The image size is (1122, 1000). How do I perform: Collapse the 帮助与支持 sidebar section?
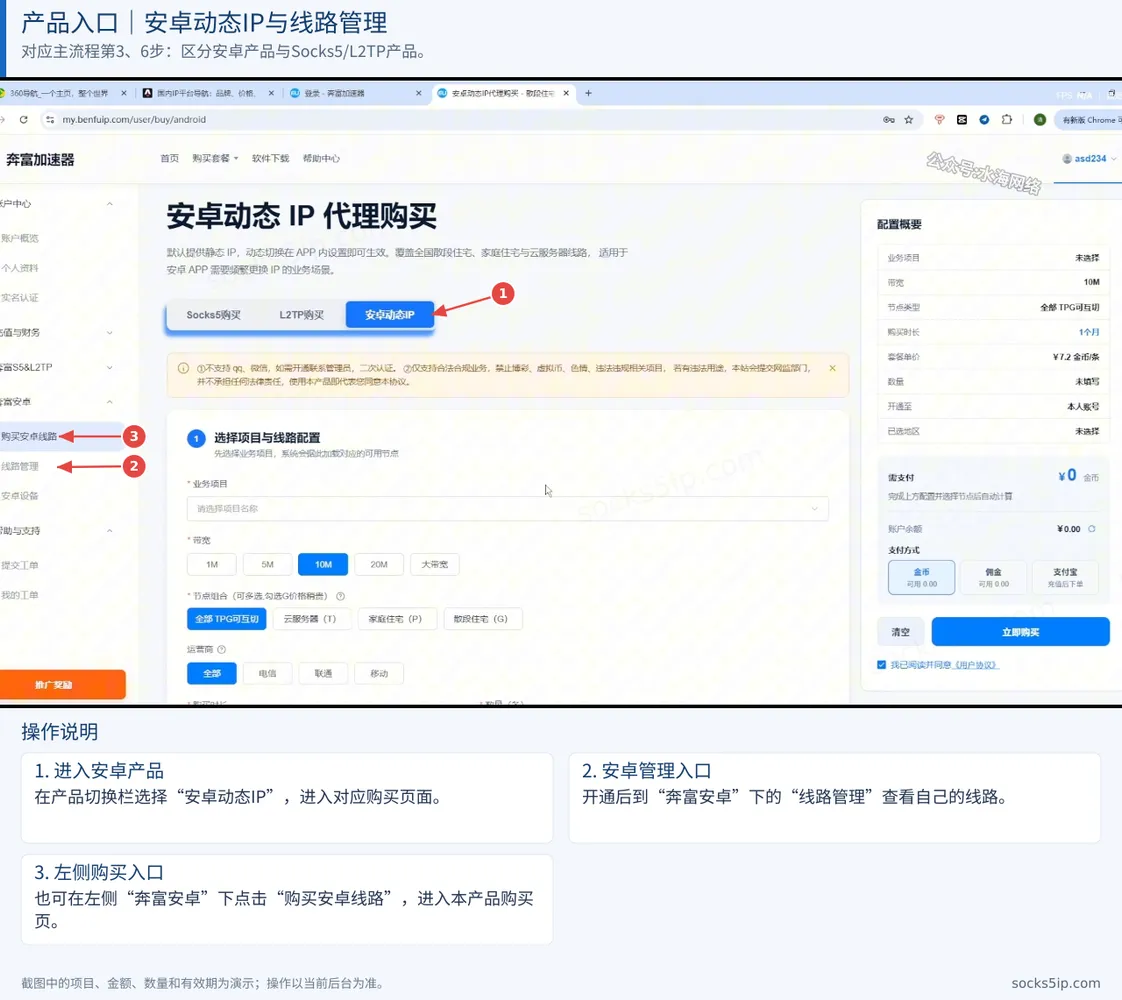pyautogui.click(x=57, y=531)
